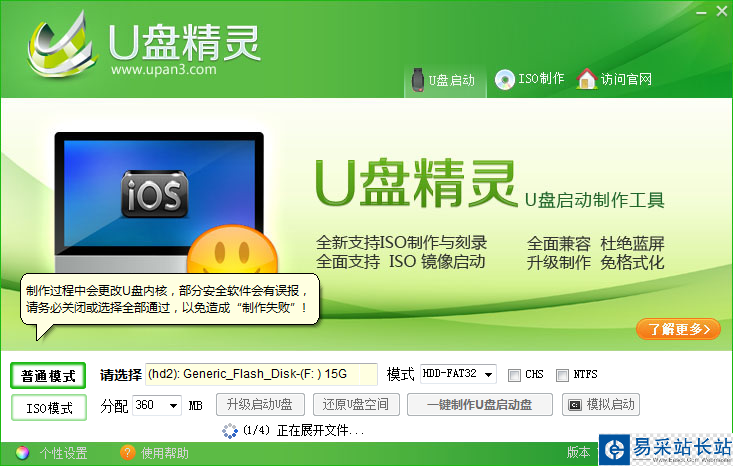Click the 正在展开文件 status text

click(320, 430)
